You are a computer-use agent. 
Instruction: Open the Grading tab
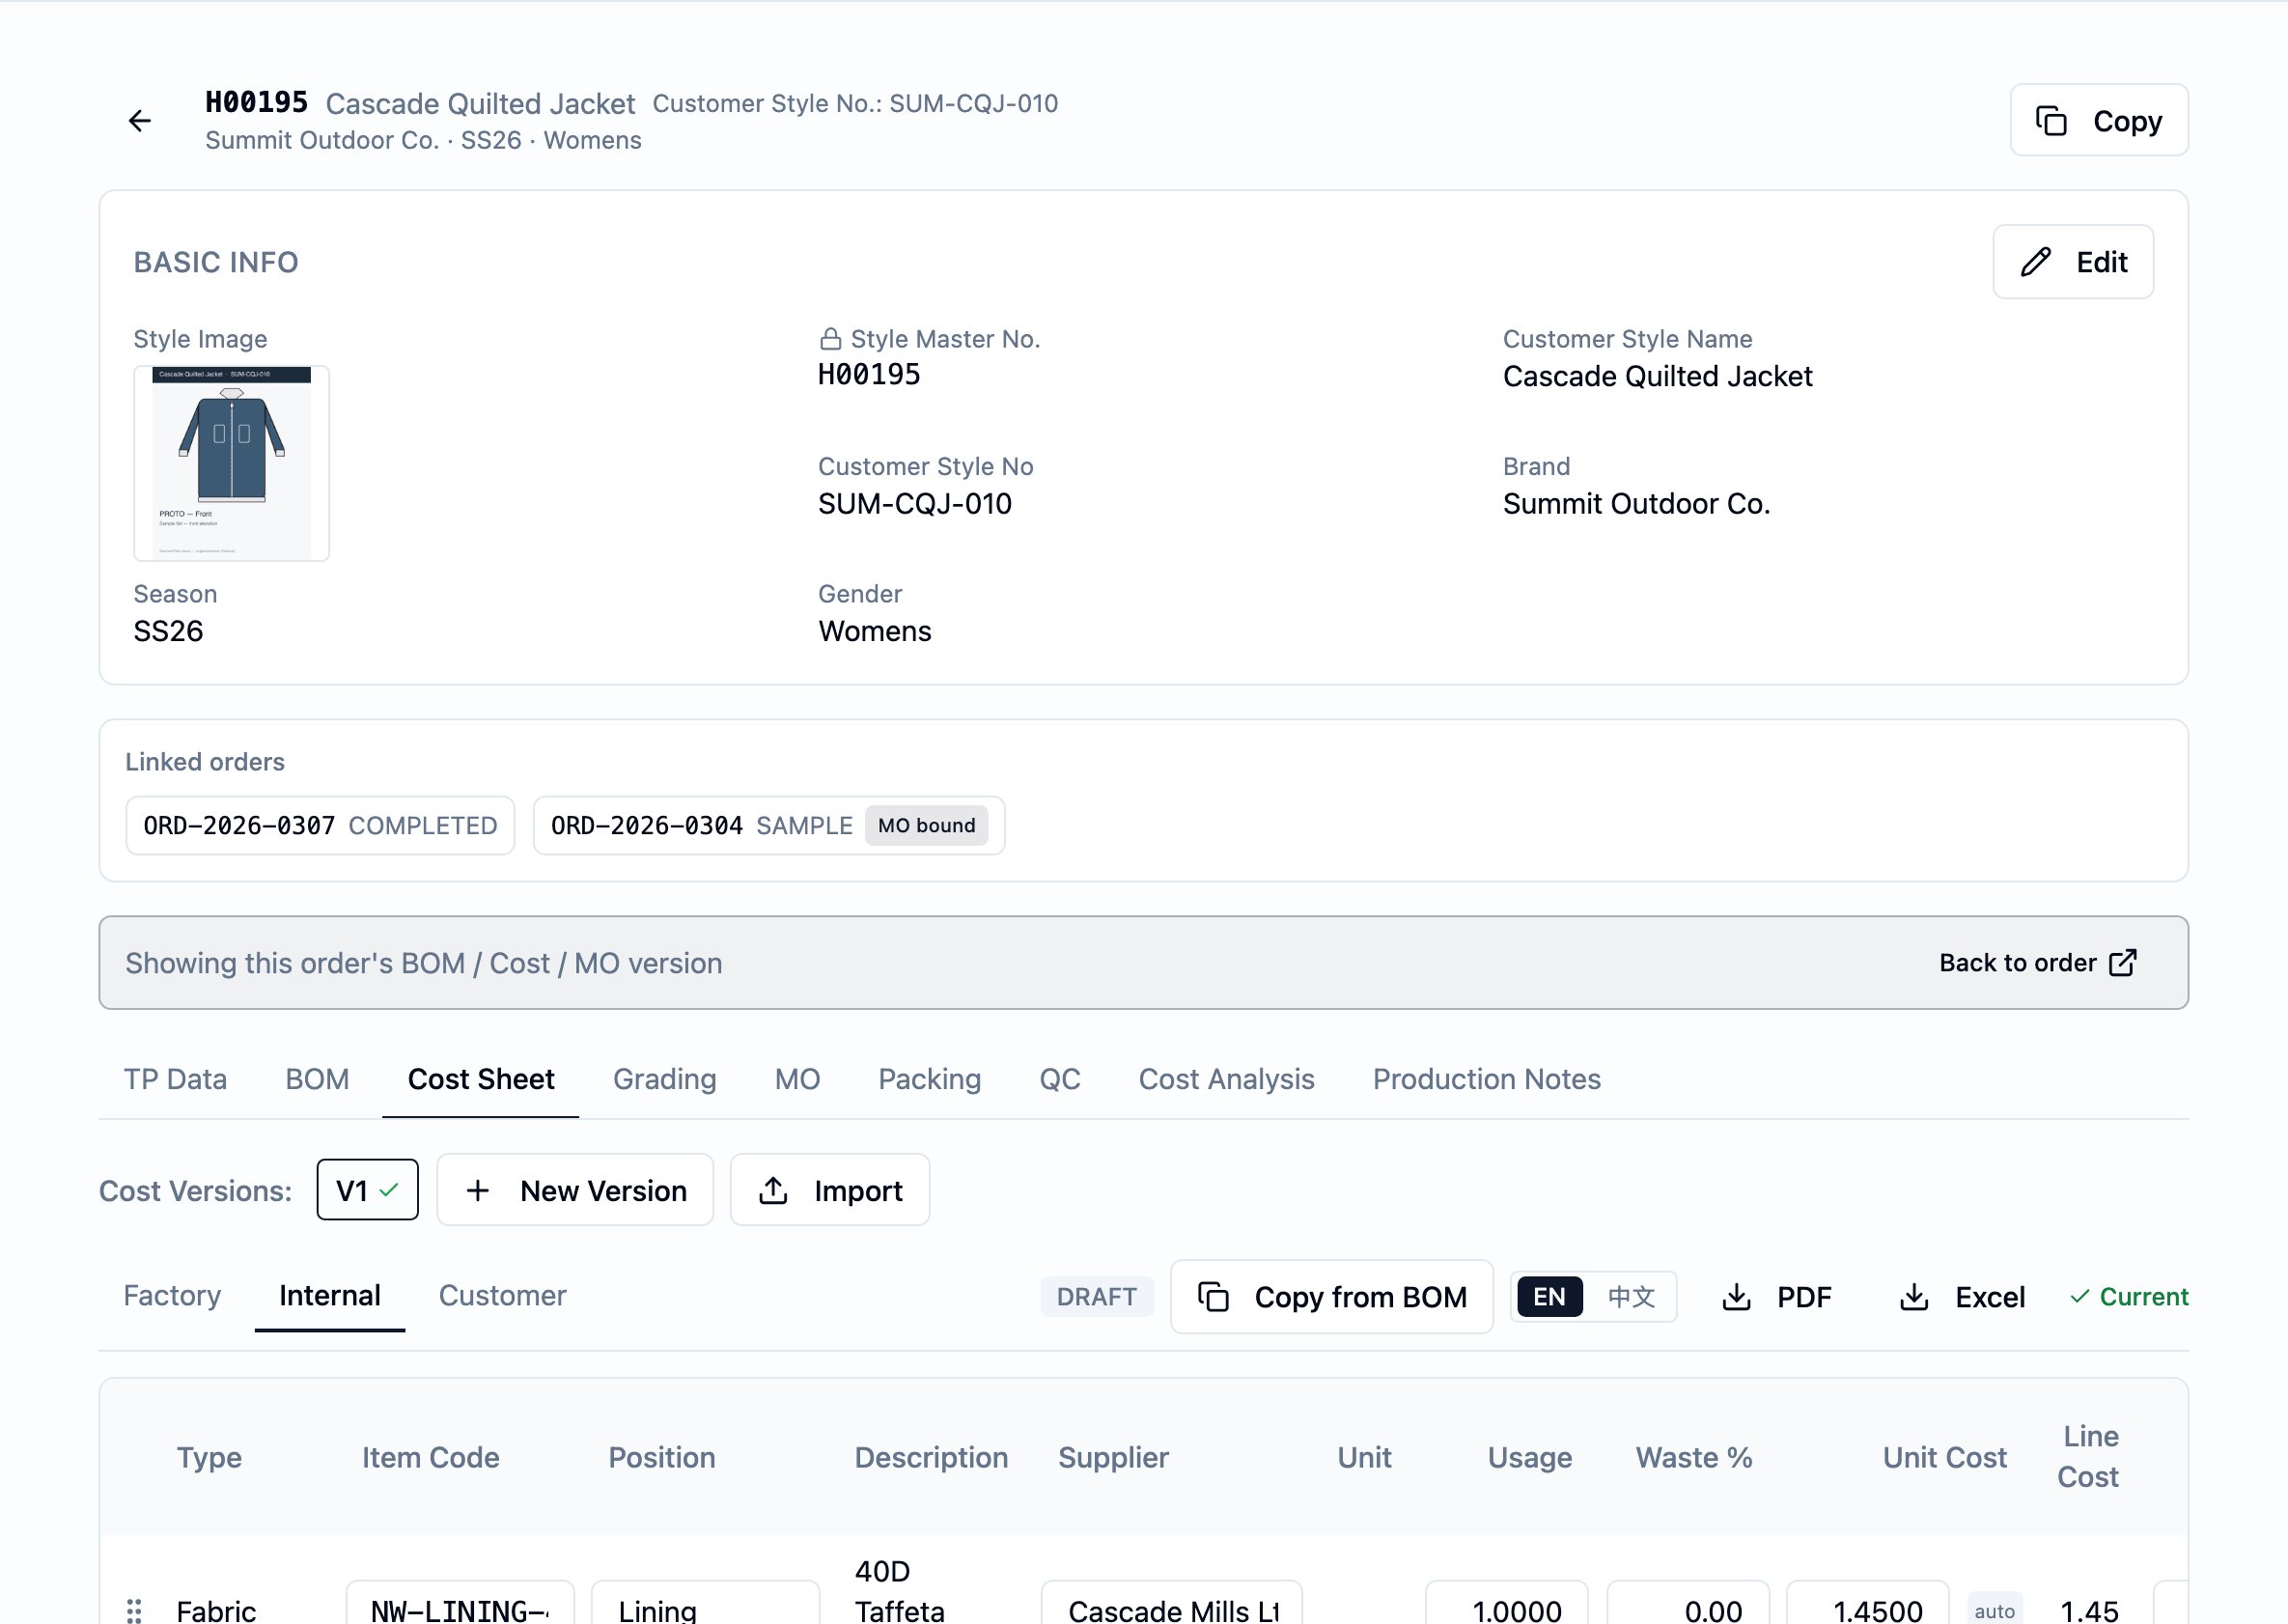(x=664, y=1079)
